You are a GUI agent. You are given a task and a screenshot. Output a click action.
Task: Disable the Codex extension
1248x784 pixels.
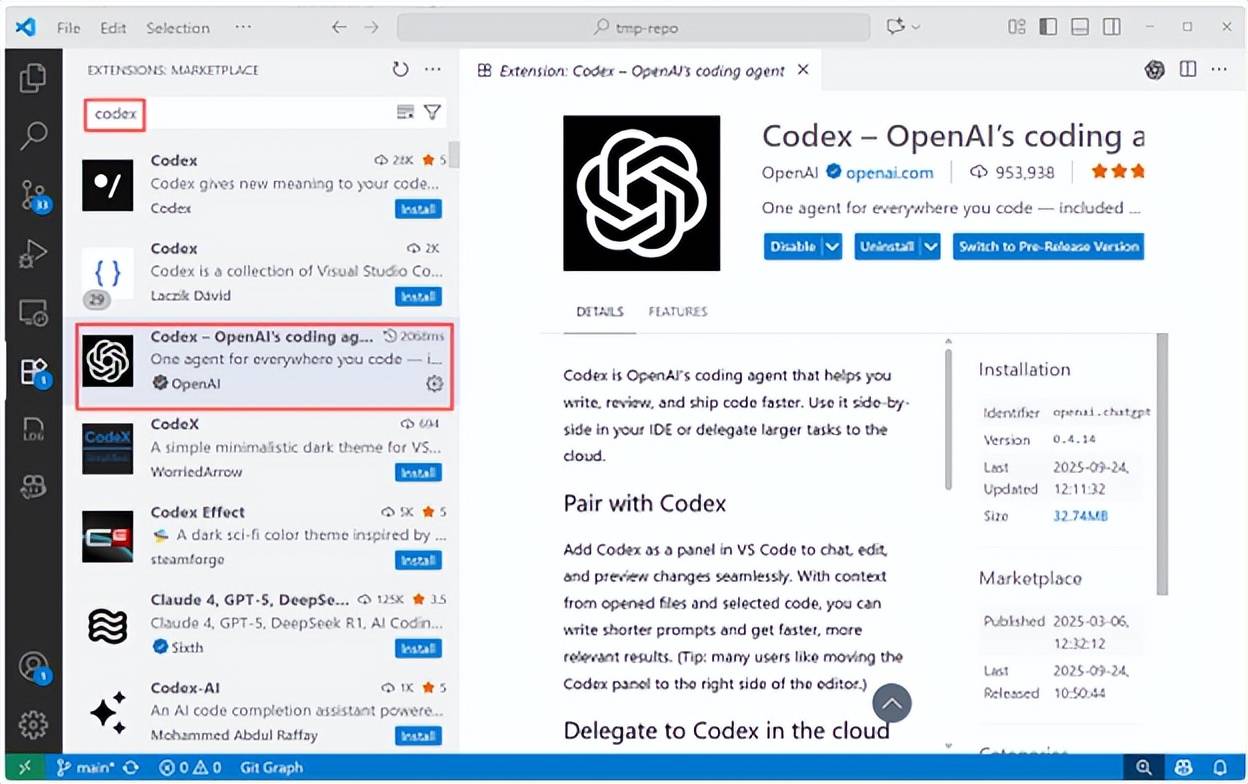coord(793,246)
